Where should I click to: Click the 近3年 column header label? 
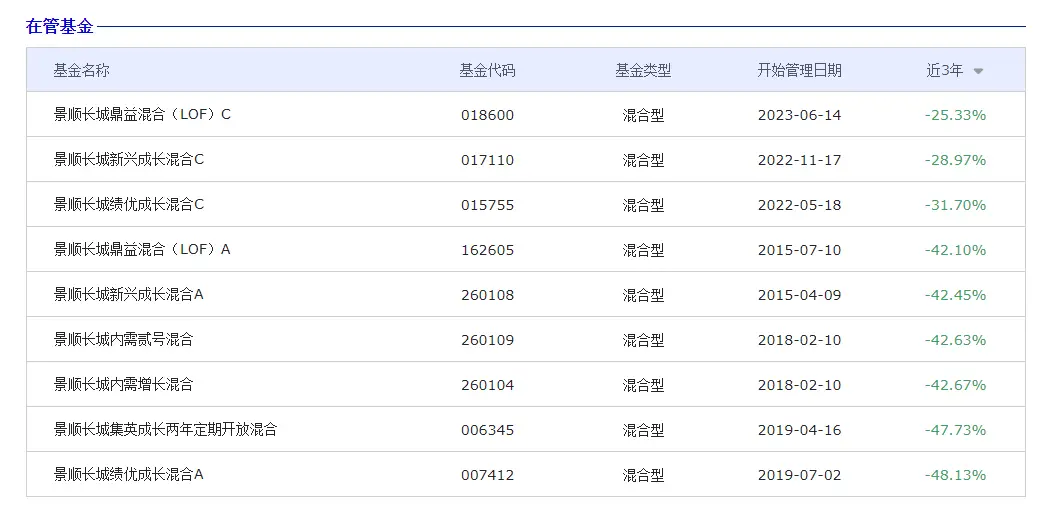click(x=945, y=70)
